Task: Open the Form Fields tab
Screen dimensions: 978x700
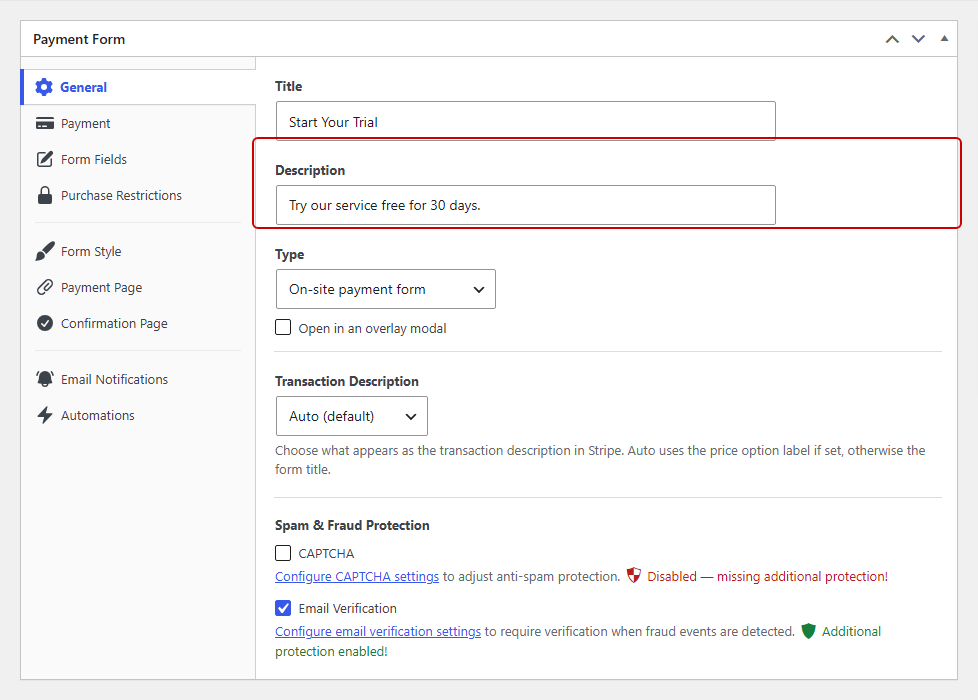Action: pyautogui.click(x=138, y=160)
